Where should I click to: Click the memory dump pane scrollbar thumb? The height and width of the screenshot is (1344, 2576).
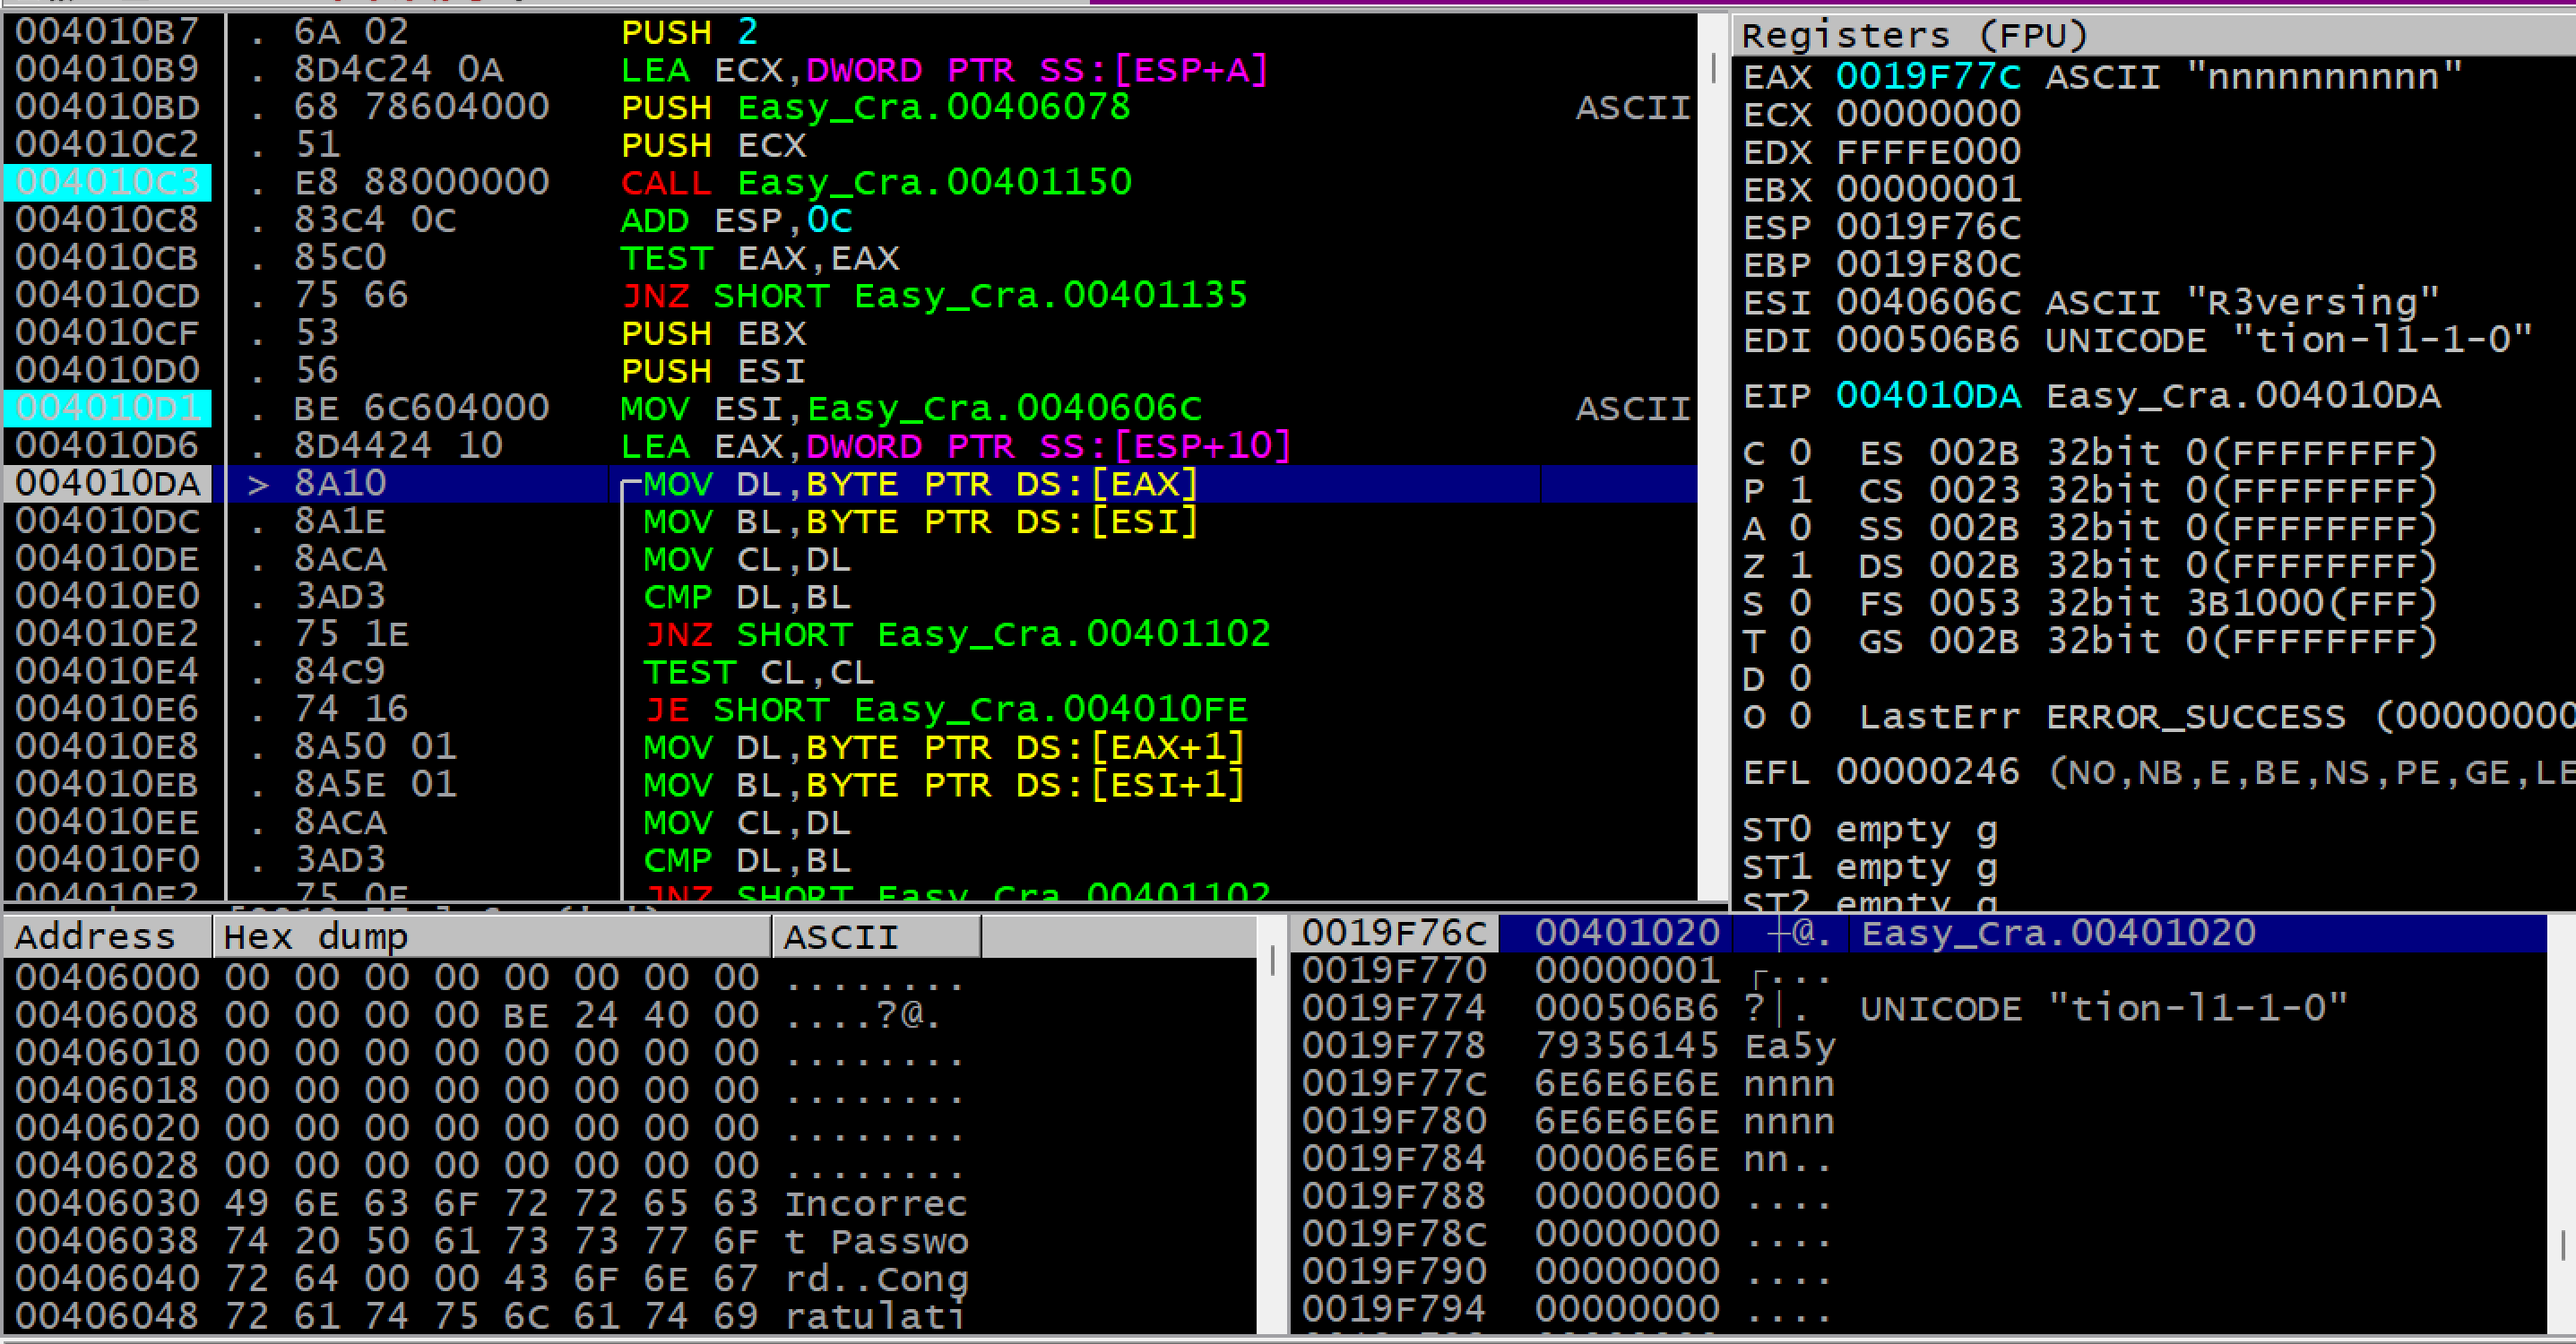point(1272,961)
